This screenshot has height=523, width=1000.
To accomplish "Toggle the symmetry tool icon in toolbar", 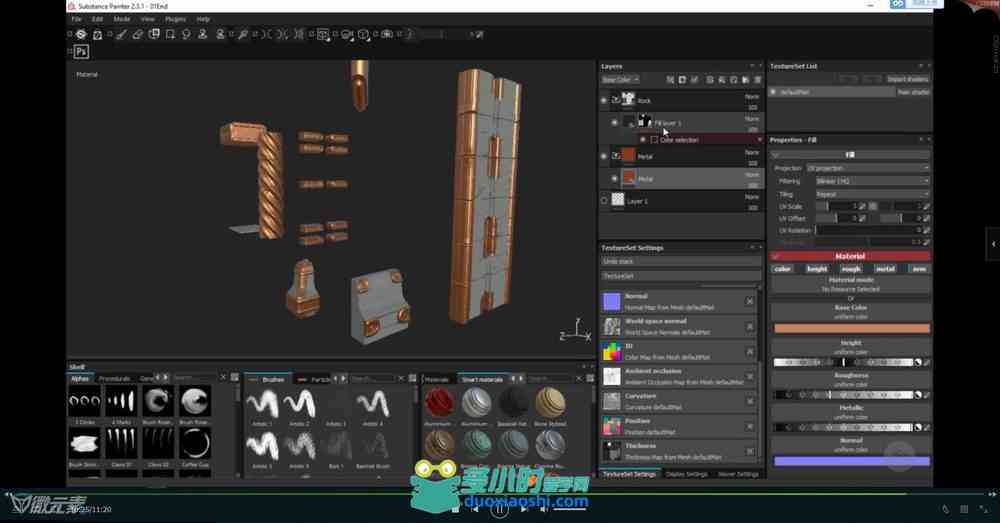I will click(x=267, y=34).
